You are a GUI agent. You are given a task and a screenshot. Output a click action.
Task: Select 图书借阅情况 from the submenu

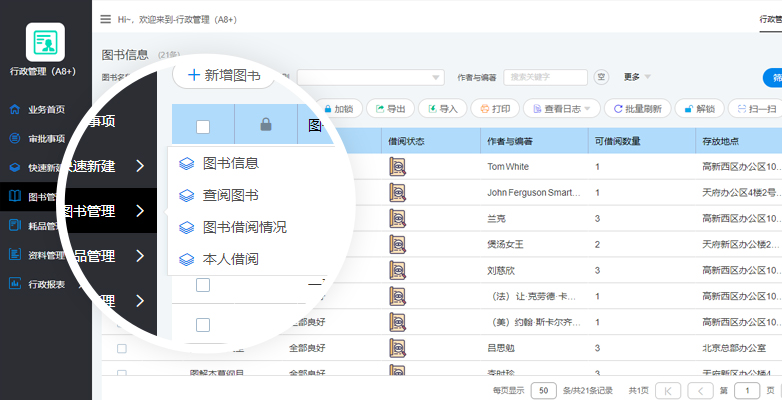(x=244, y=227)
